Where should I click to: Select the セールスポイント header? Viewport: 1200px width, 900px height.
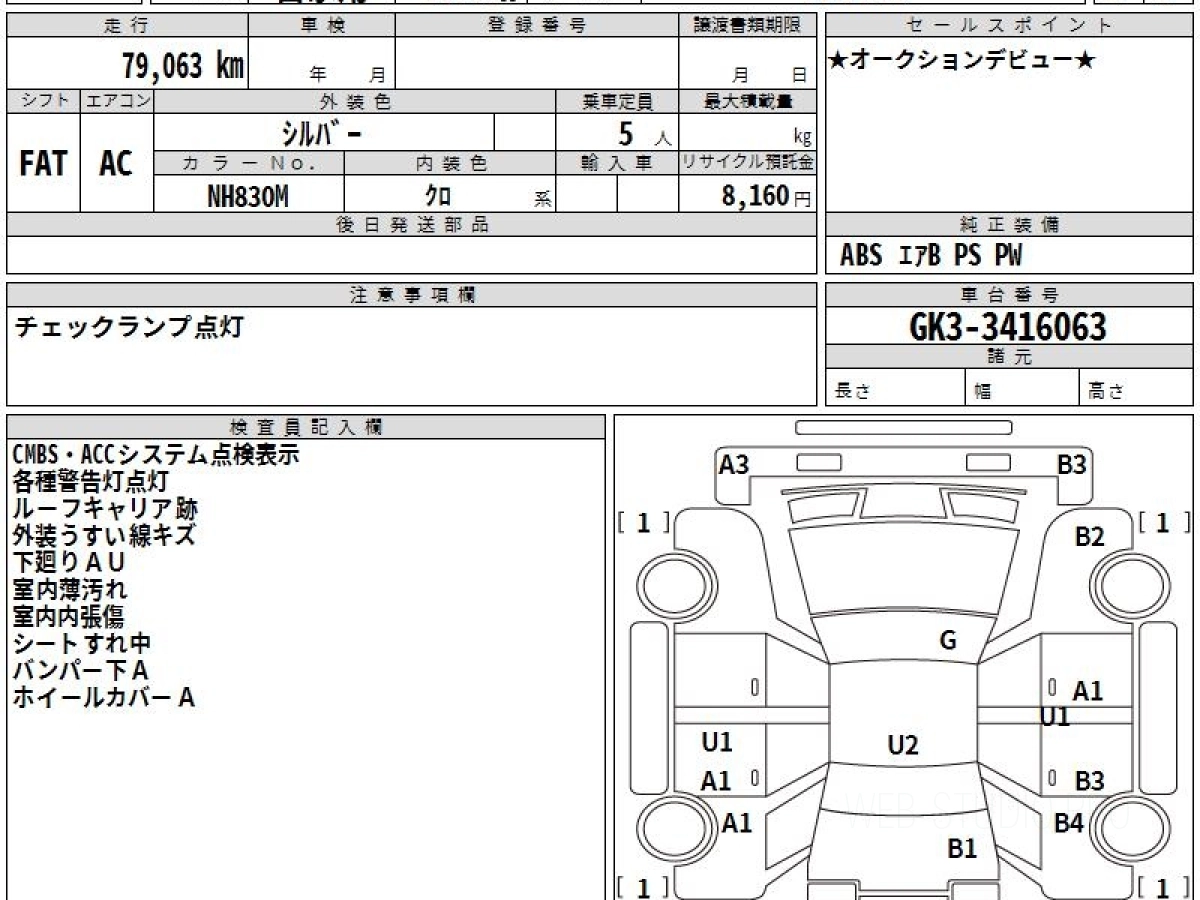[1009, 26]
